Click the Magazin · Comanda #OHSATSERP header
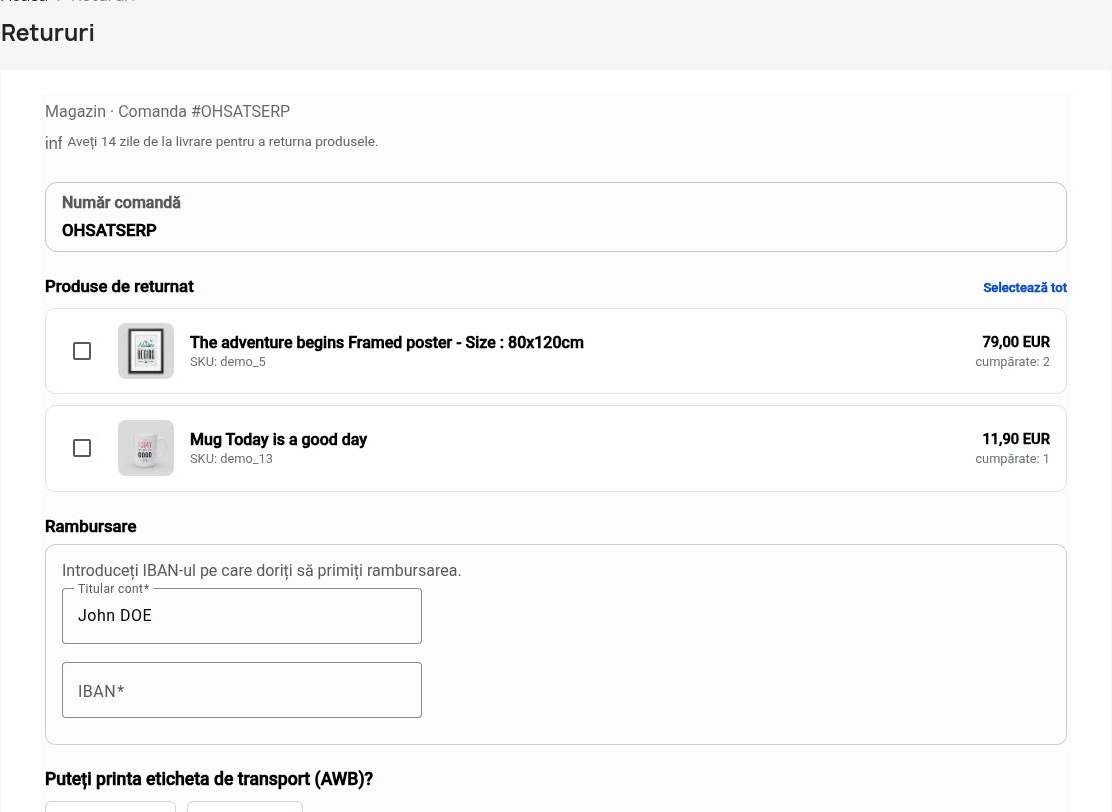 [167, 111]
